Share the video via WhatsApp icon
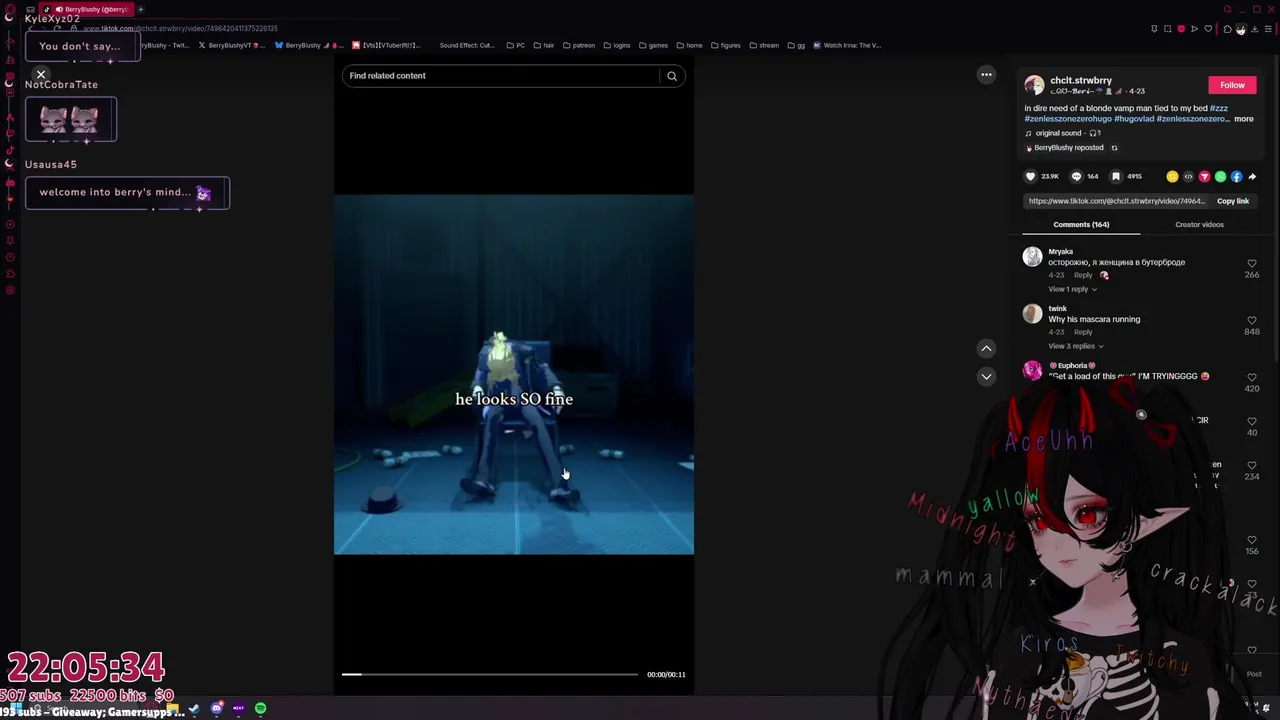 point(1220,176)
